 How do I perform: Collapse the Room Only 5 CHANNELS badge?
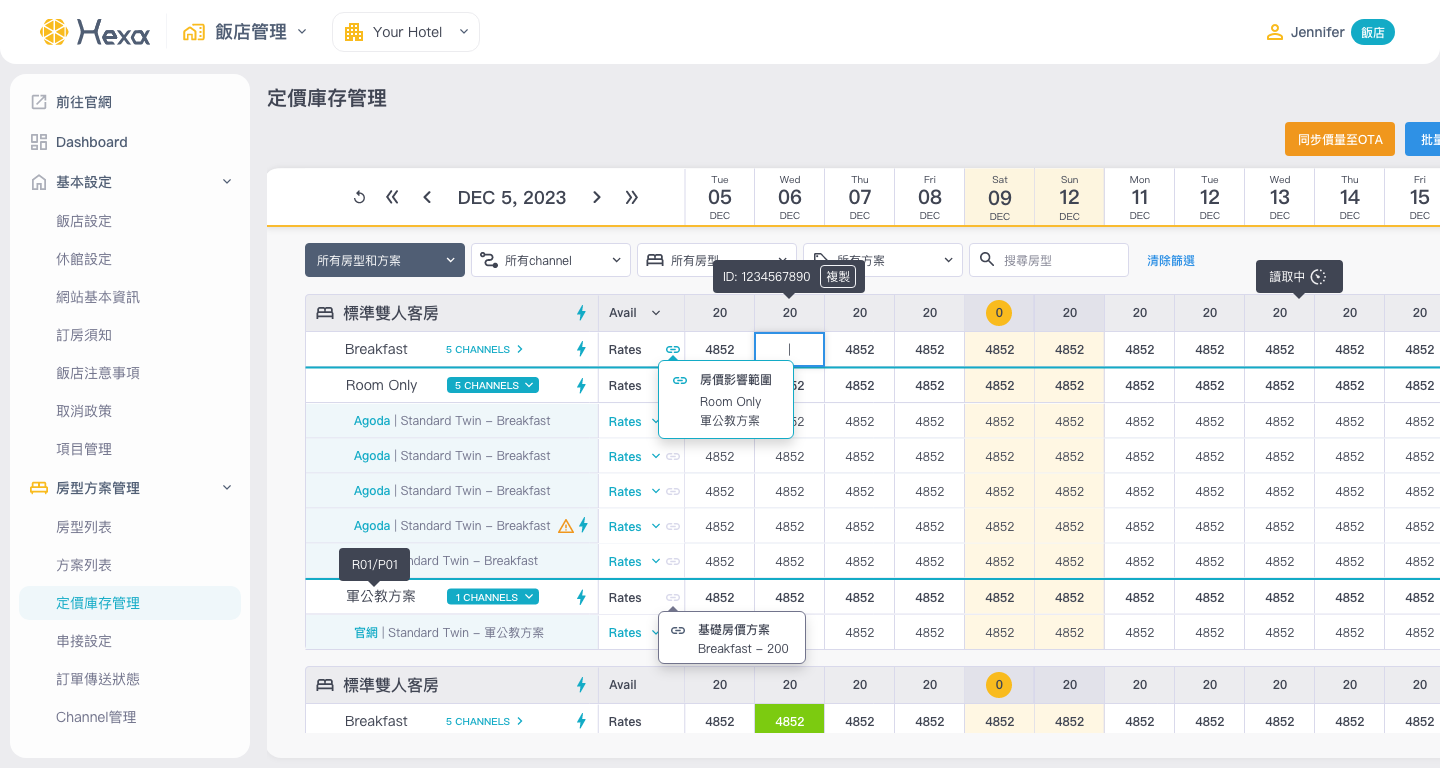click(497, 385)
